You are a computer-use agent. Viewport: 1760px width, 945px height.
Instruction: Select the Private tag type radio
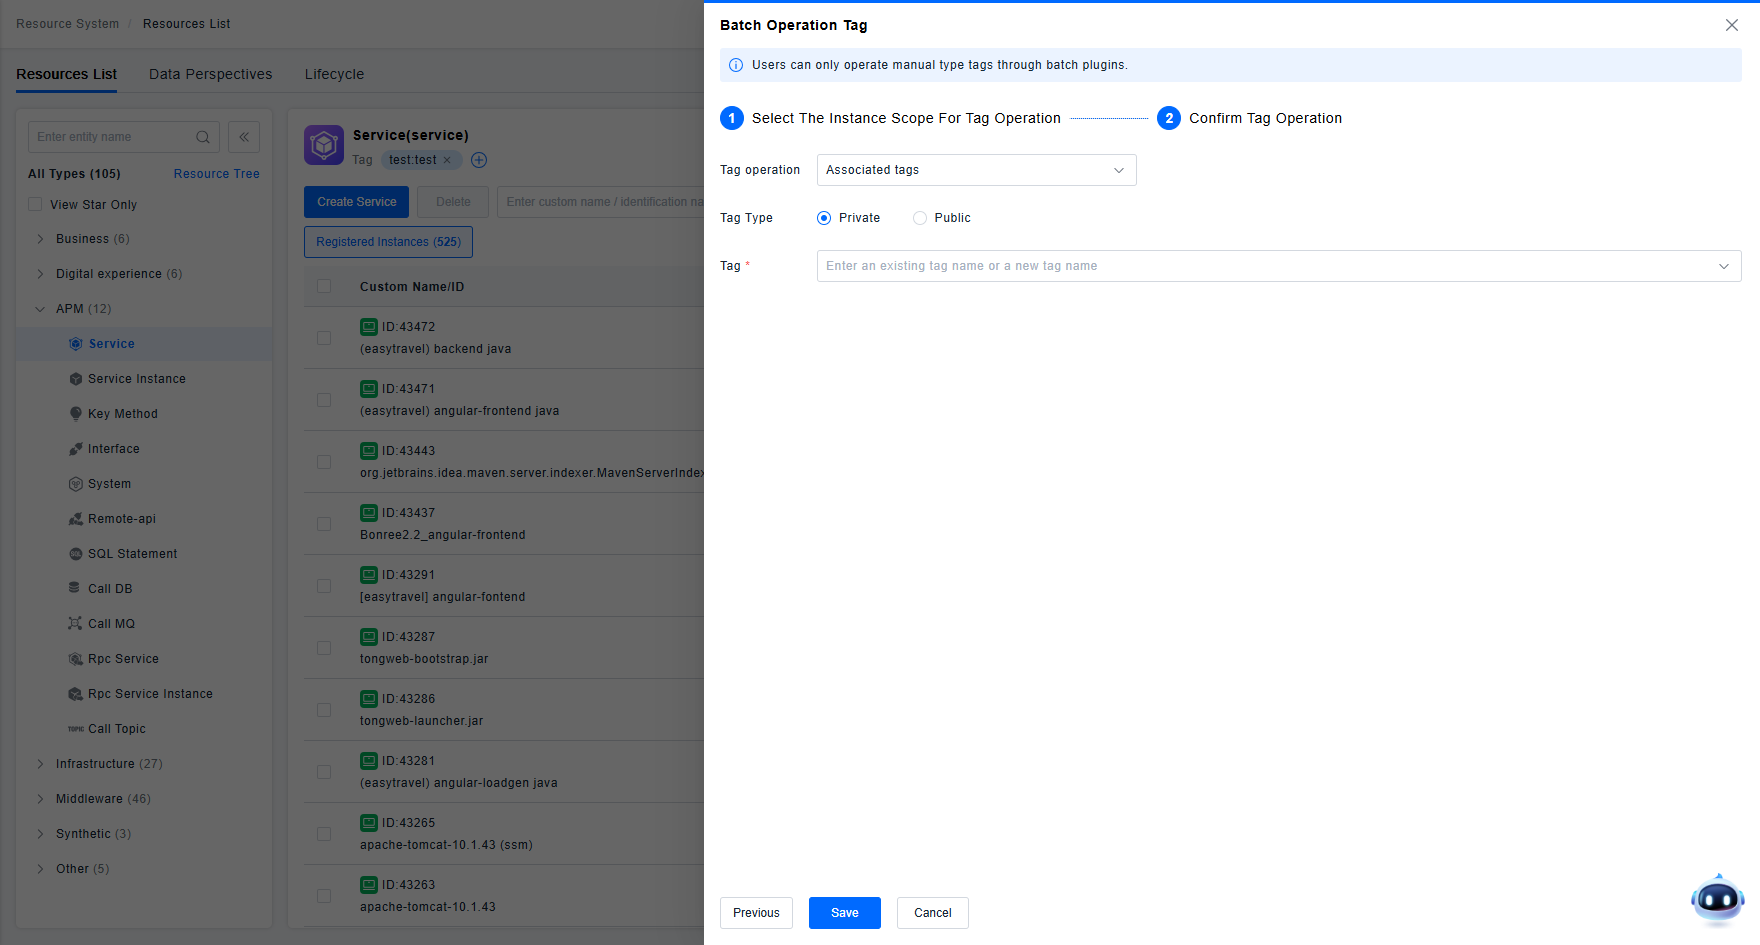pos(824,218)
